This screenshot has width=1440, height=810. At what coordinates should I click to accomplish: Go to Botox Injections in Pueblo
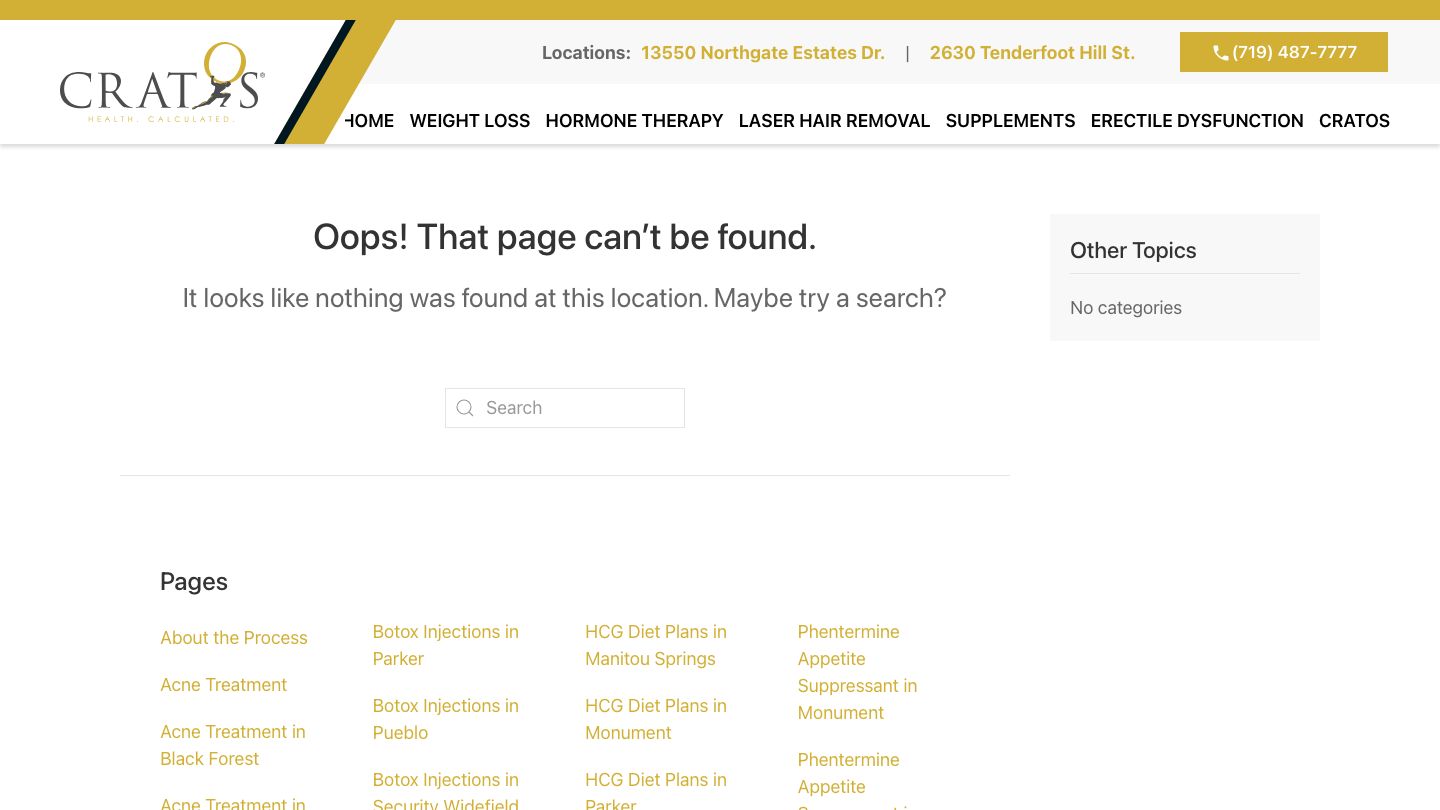coord(445,719)
